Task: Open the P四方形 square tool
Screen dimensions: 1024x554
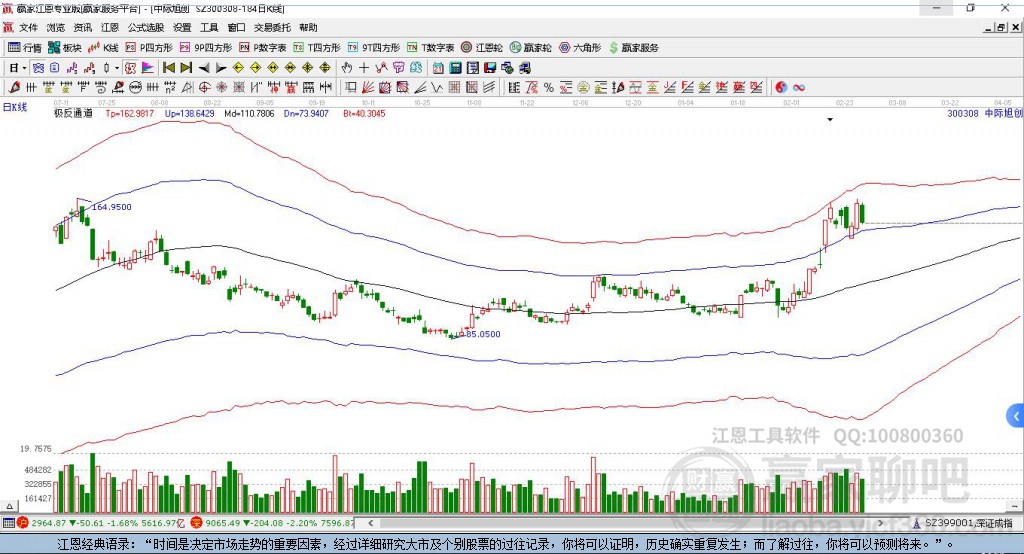Action: click(x=149, y=48)
